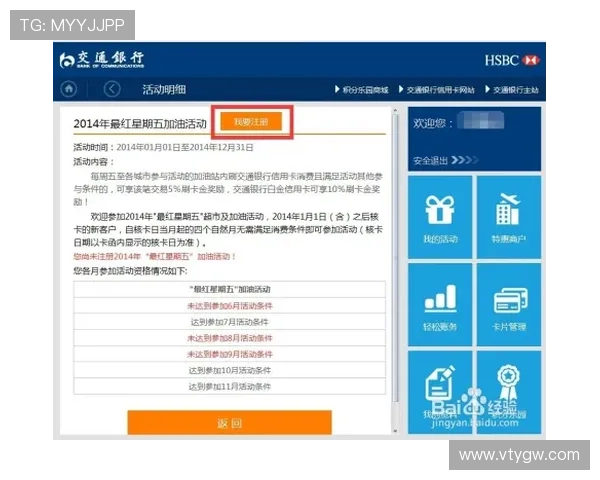Click the Bank of Communications logo

(x=102, y=60)
